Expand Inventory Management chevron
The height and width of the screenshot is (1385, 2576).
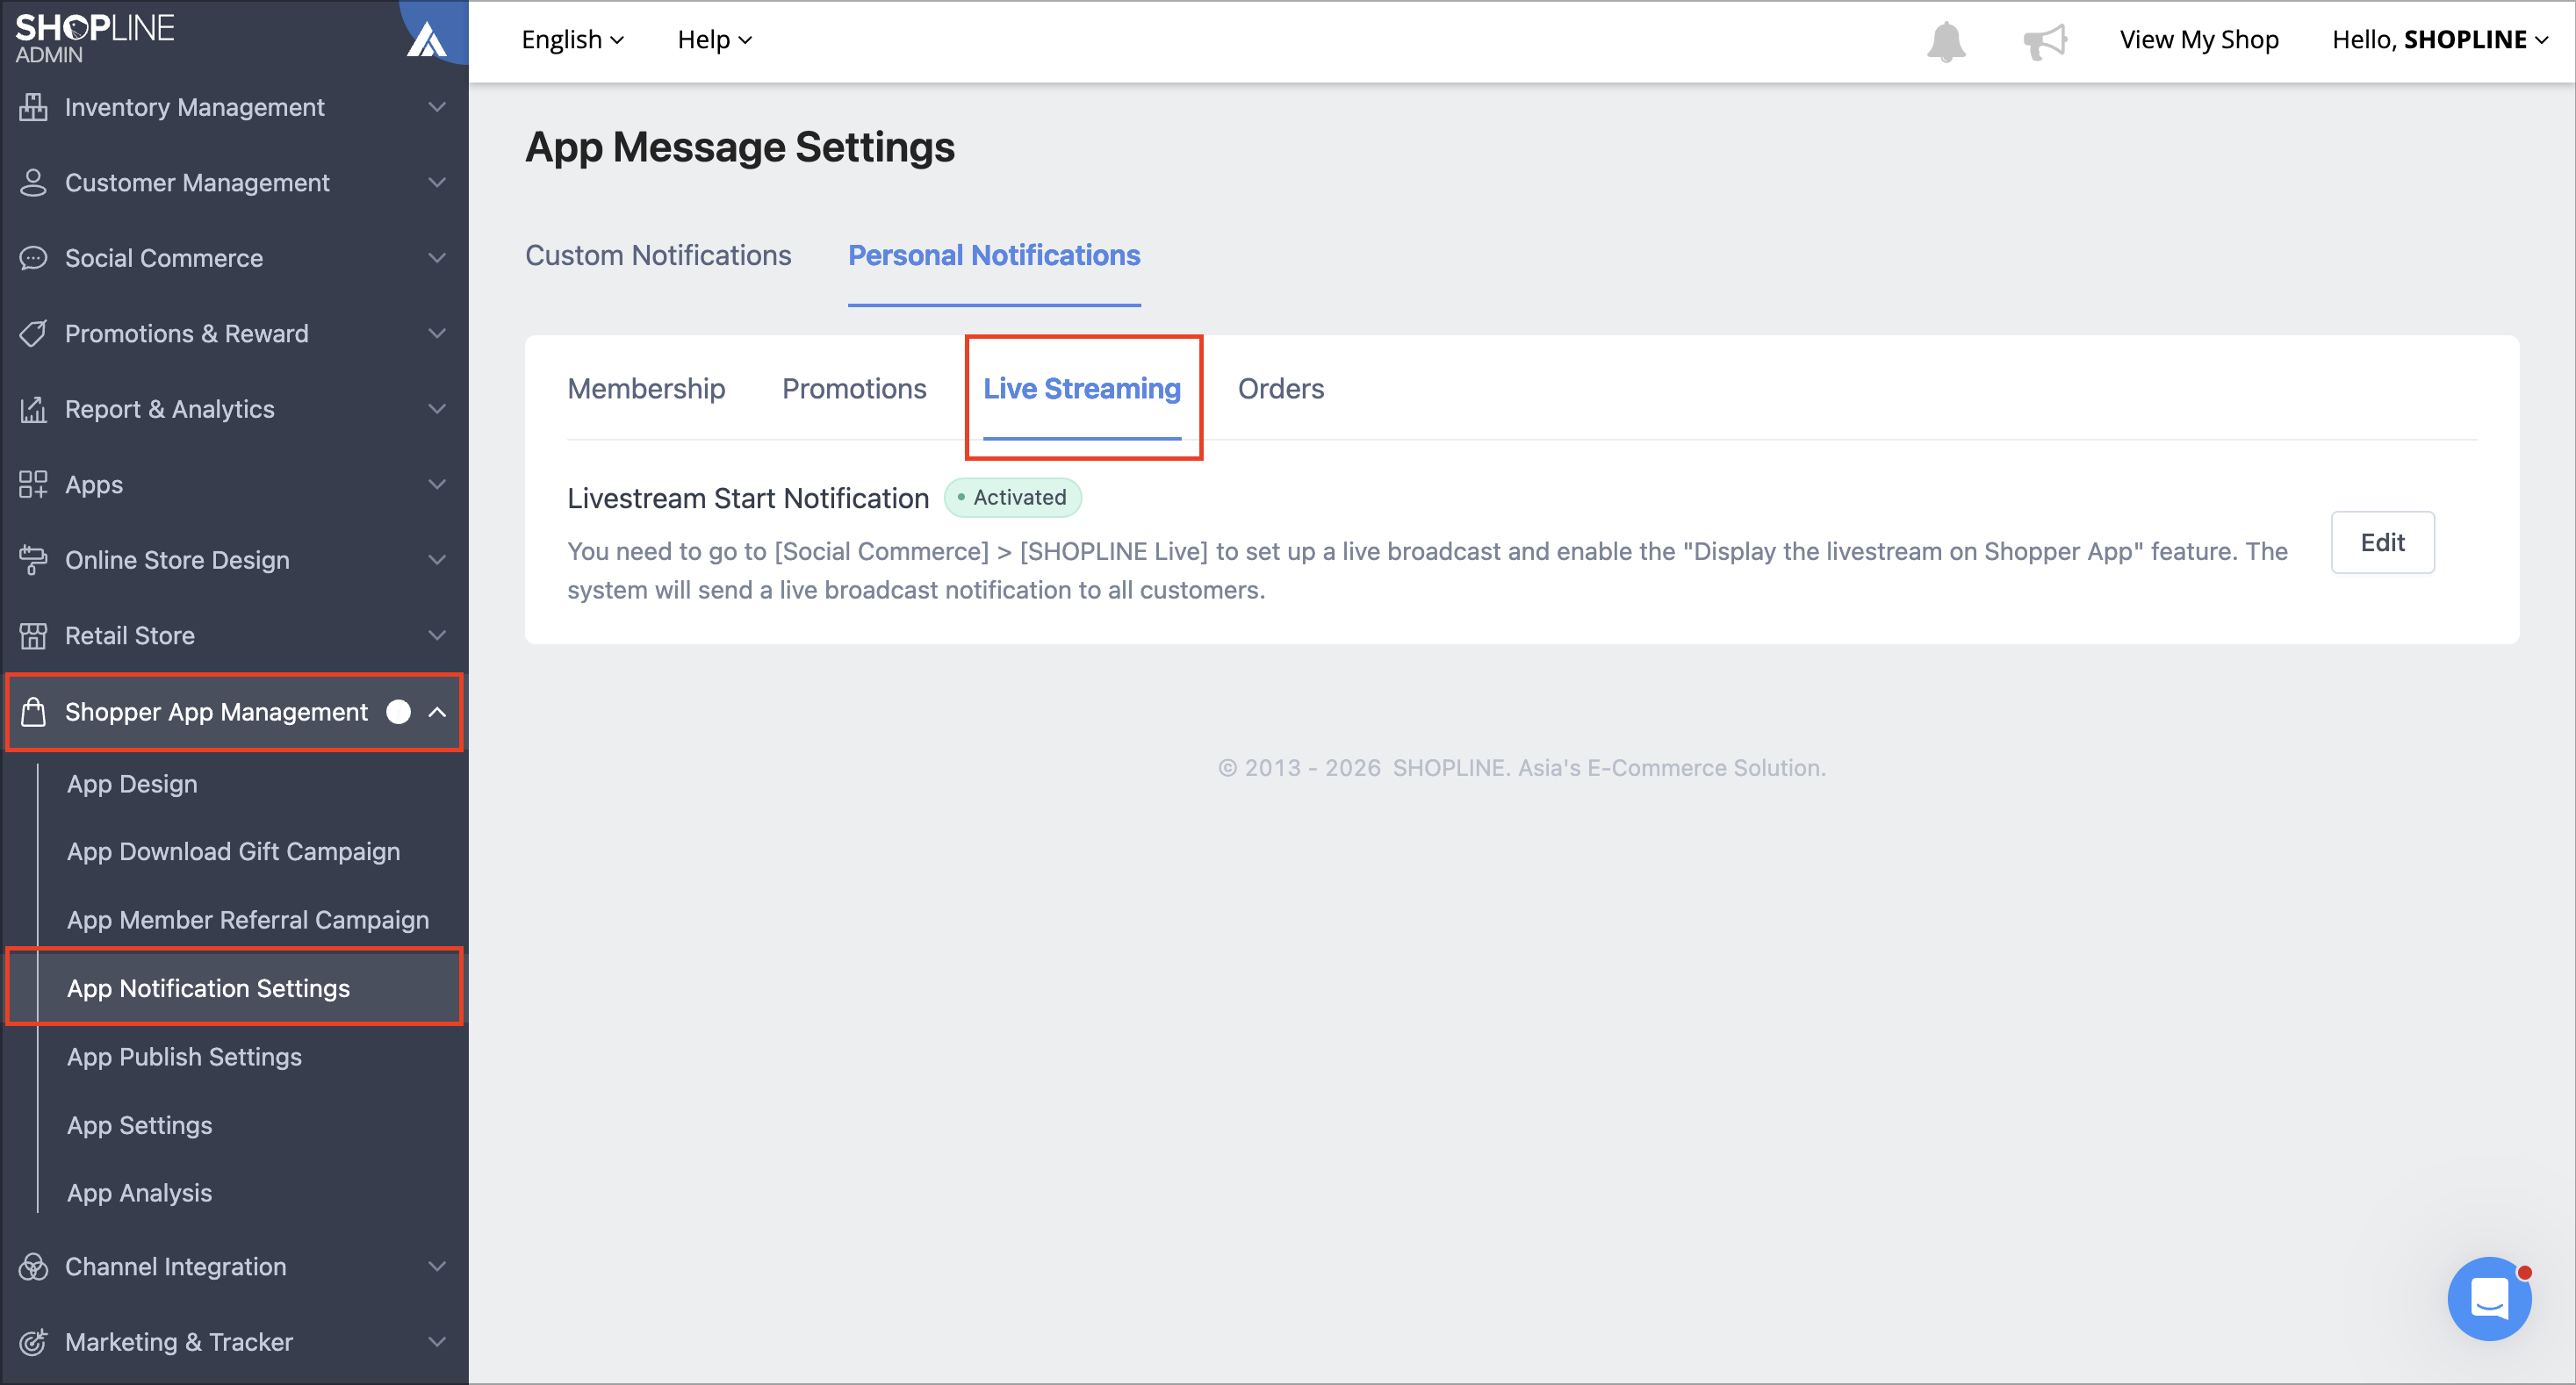(x=437, y=107)
